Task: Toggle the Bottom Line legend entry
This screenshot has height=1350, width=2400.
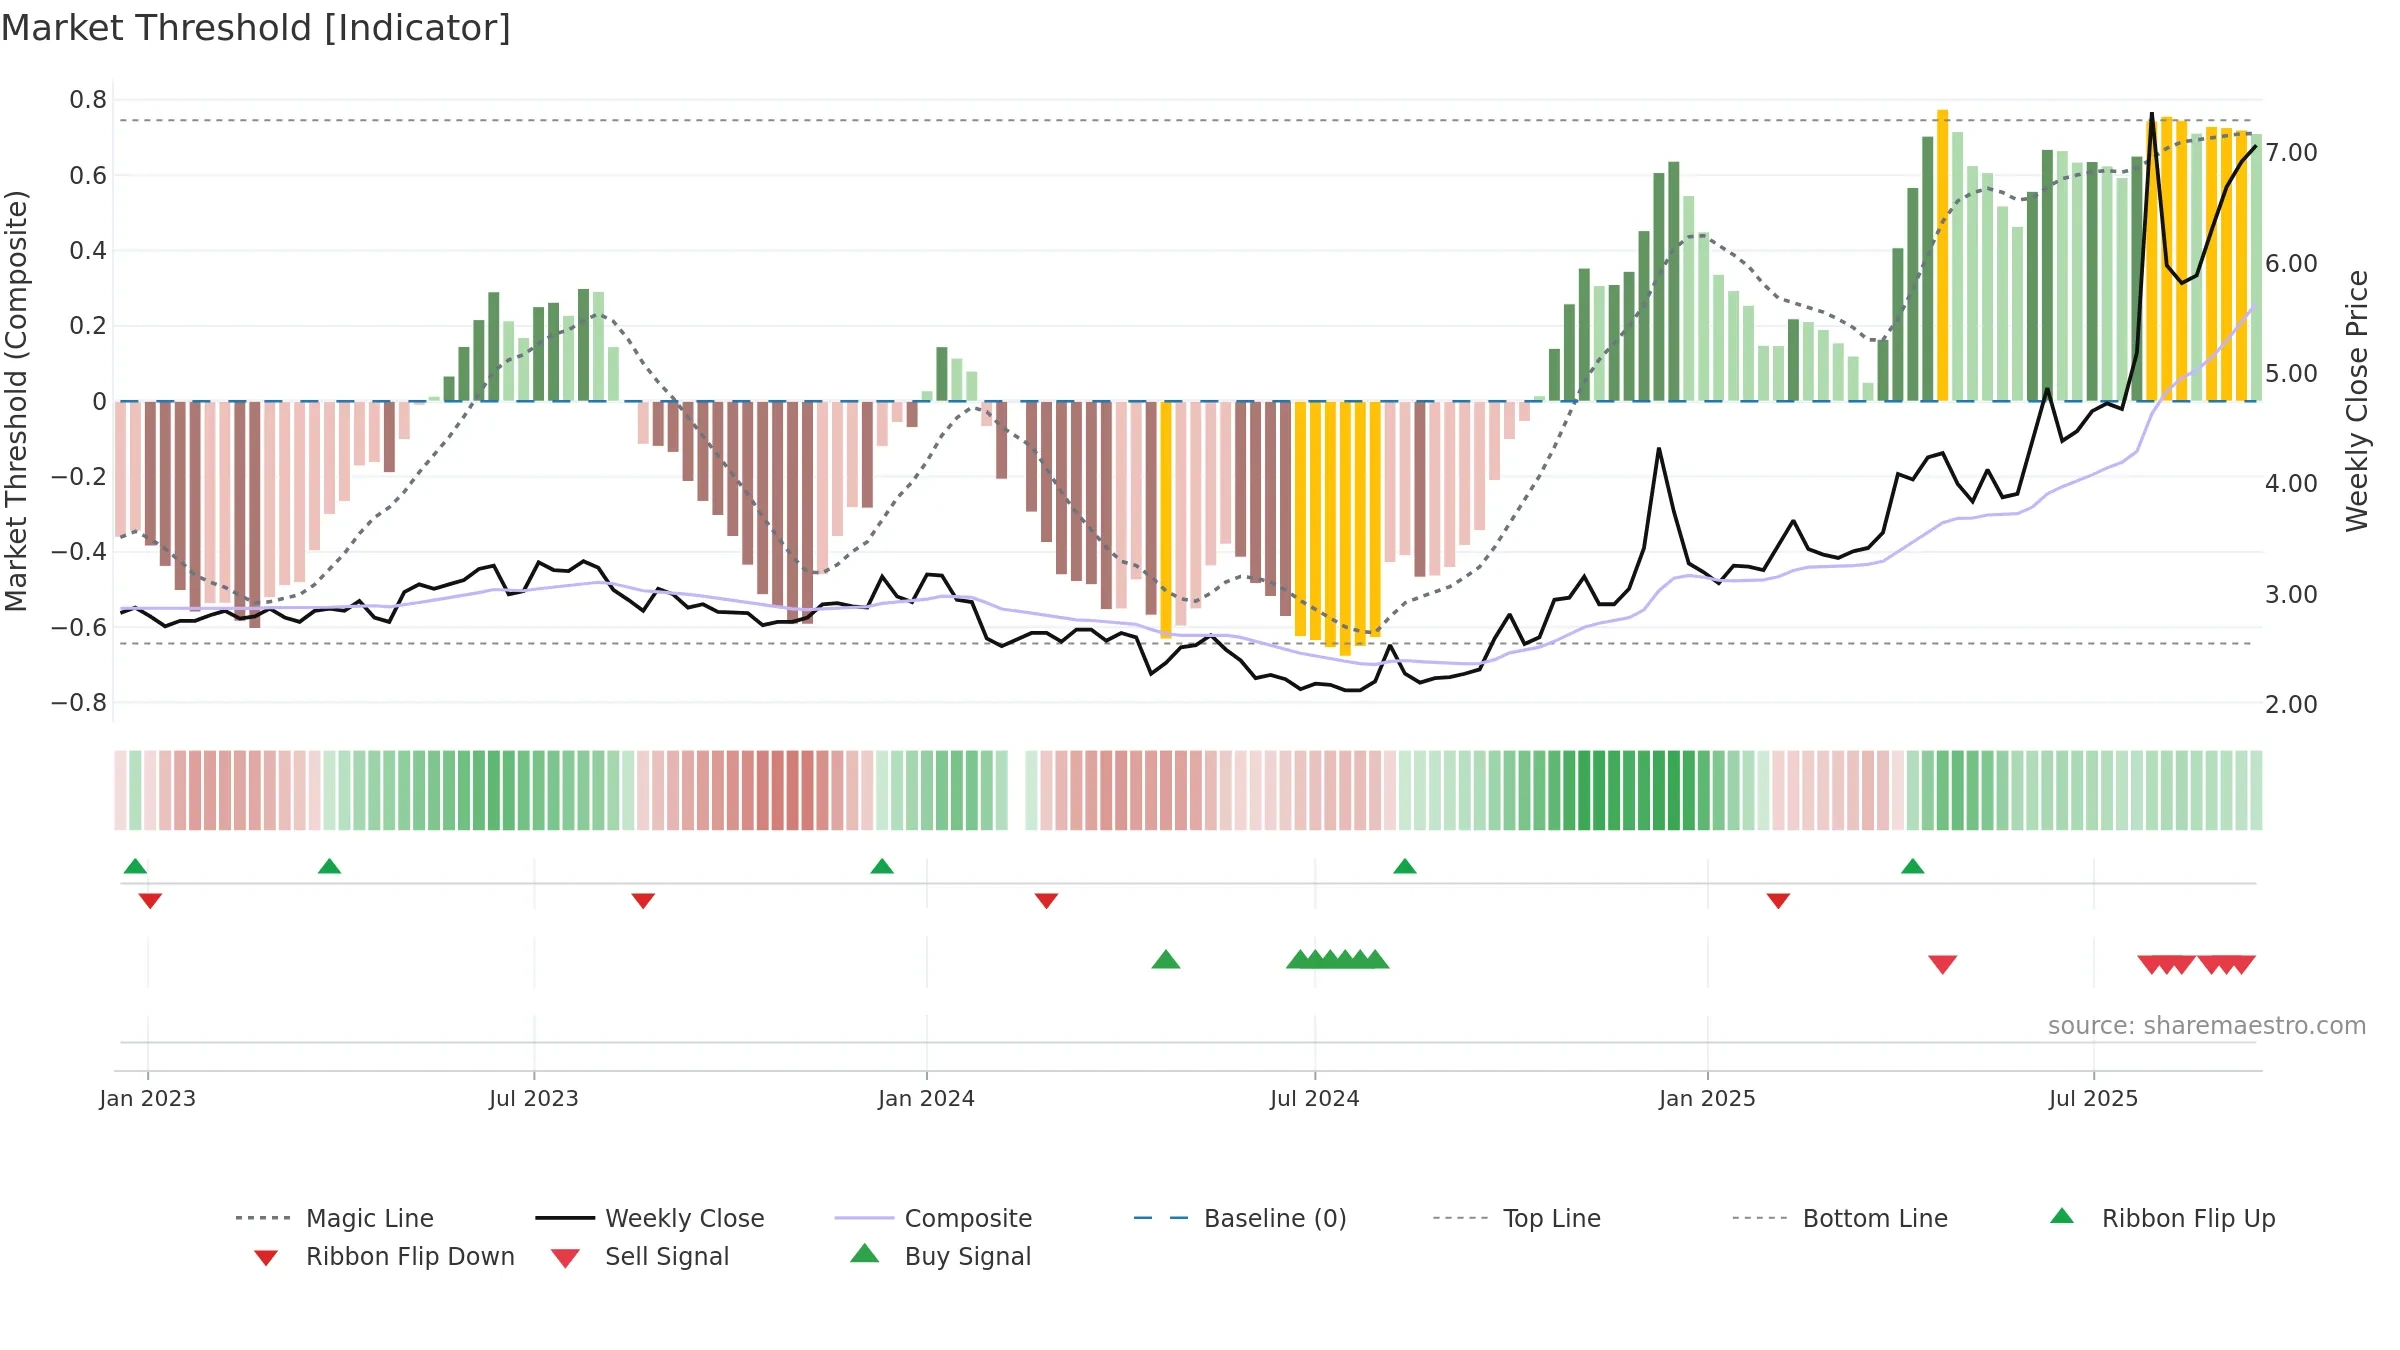Action: 1840,1218
